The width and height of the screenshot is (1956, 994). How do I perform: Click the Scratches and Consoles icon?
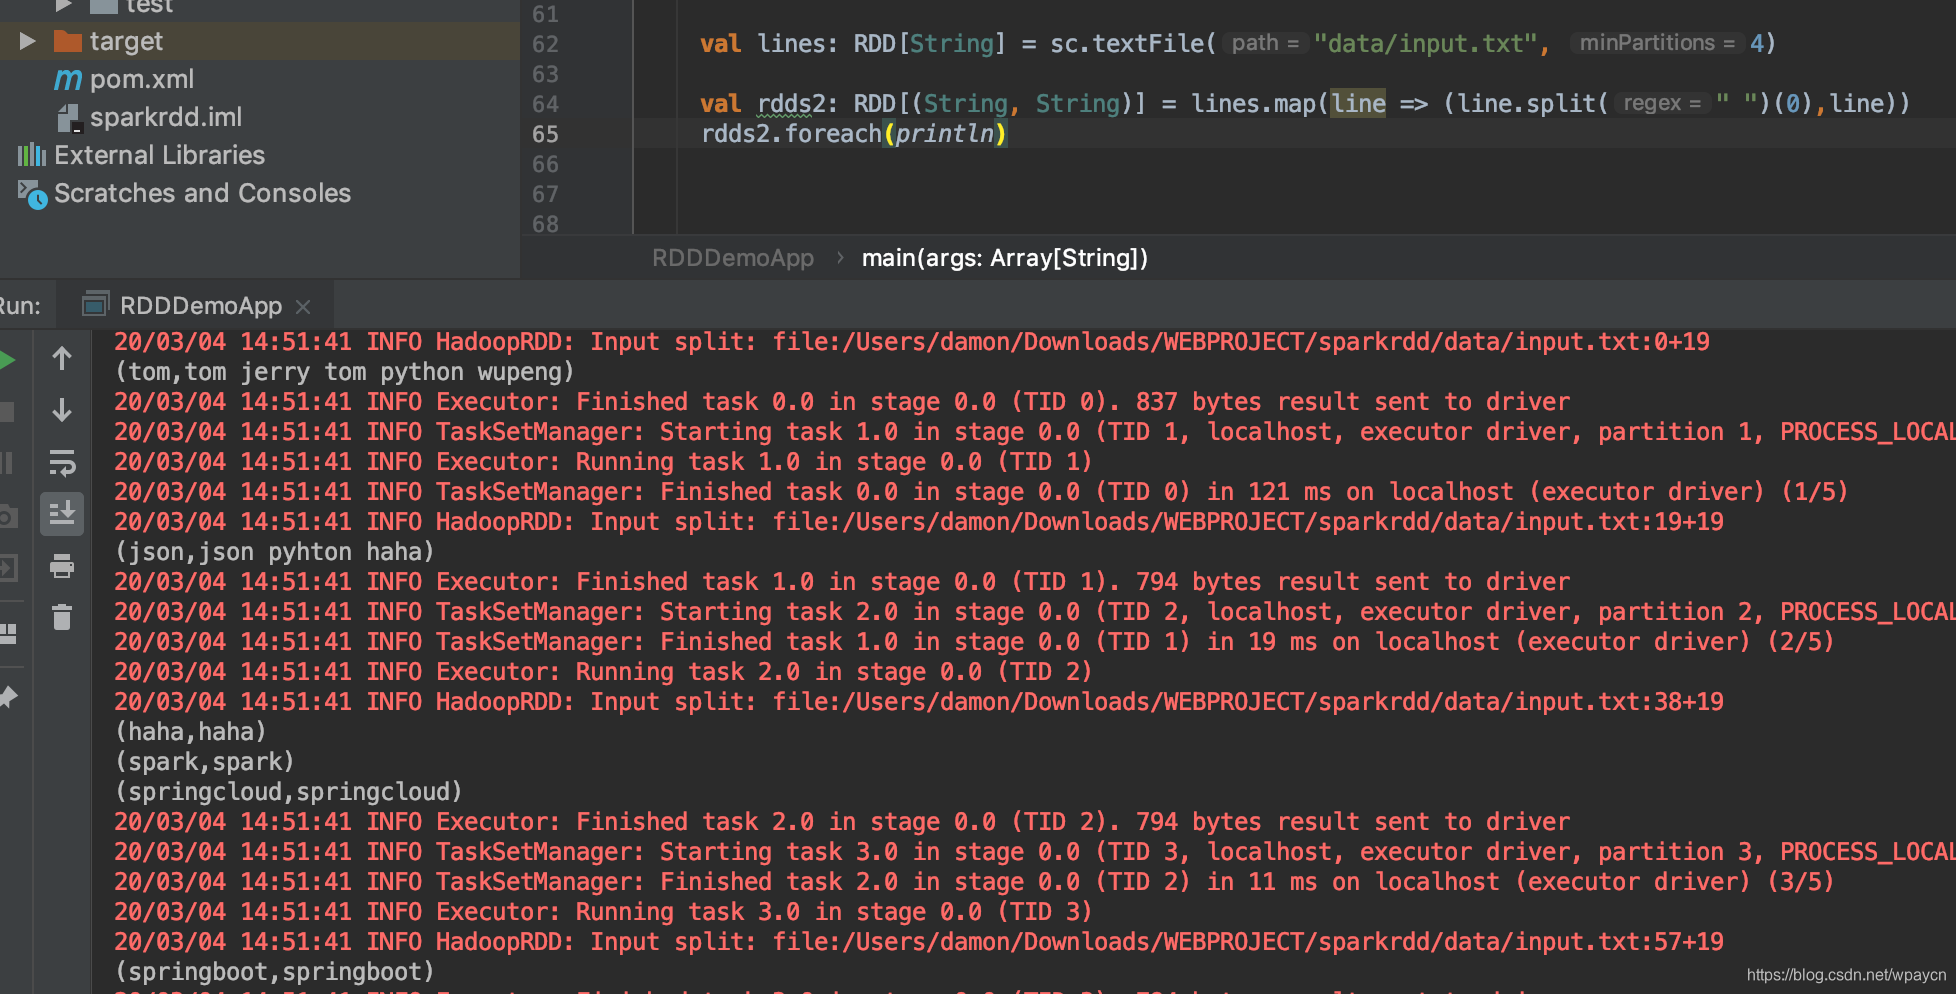(32, 194)
